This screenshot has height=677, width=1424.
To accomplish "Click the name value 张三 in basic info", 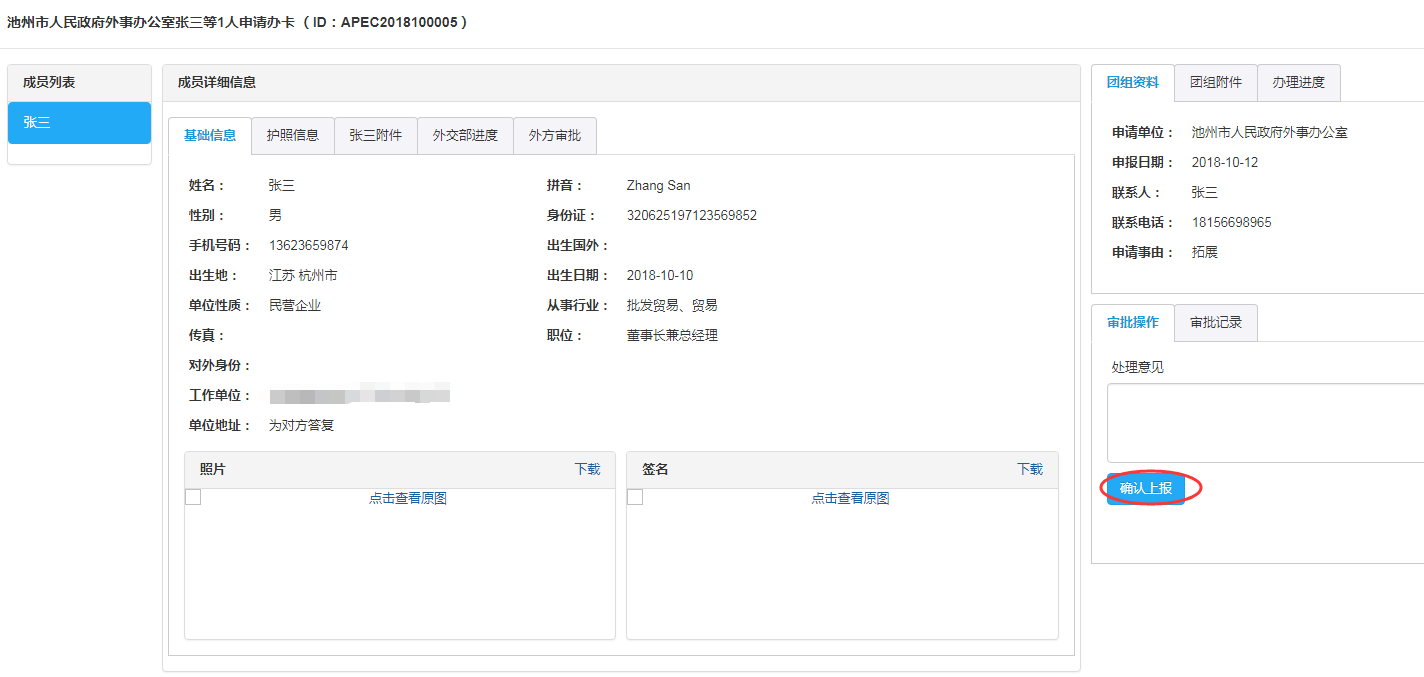I will click(x=282, y=185).
